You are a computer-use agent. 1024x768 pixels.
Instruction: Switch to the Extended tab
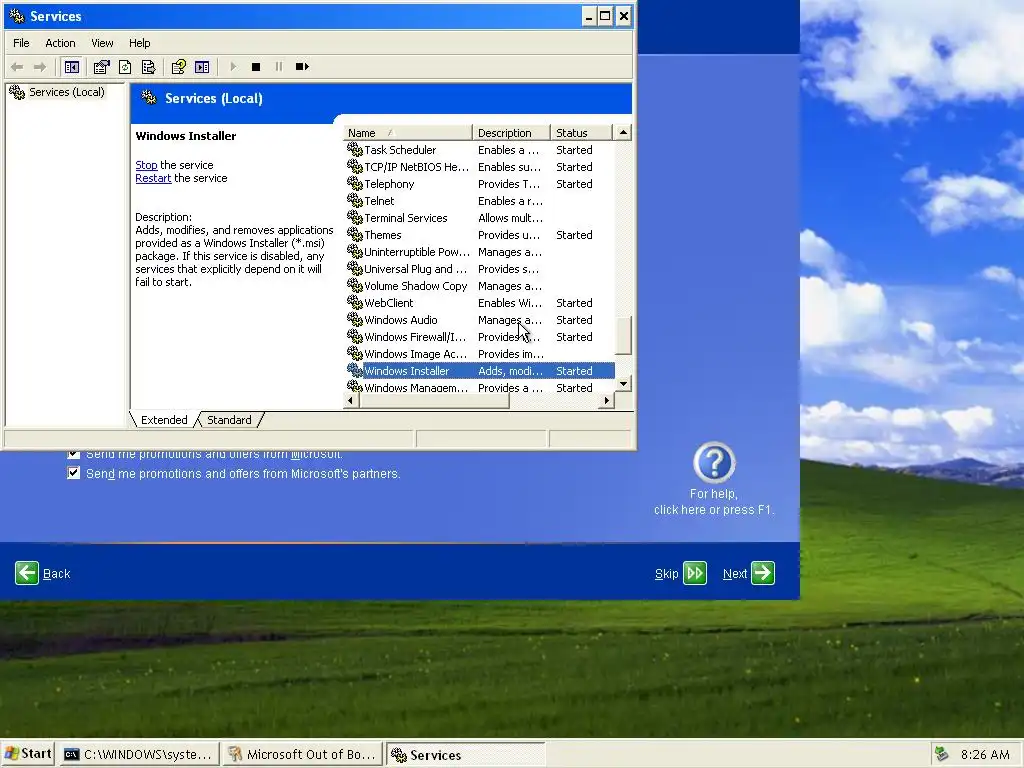coord(164,420)
